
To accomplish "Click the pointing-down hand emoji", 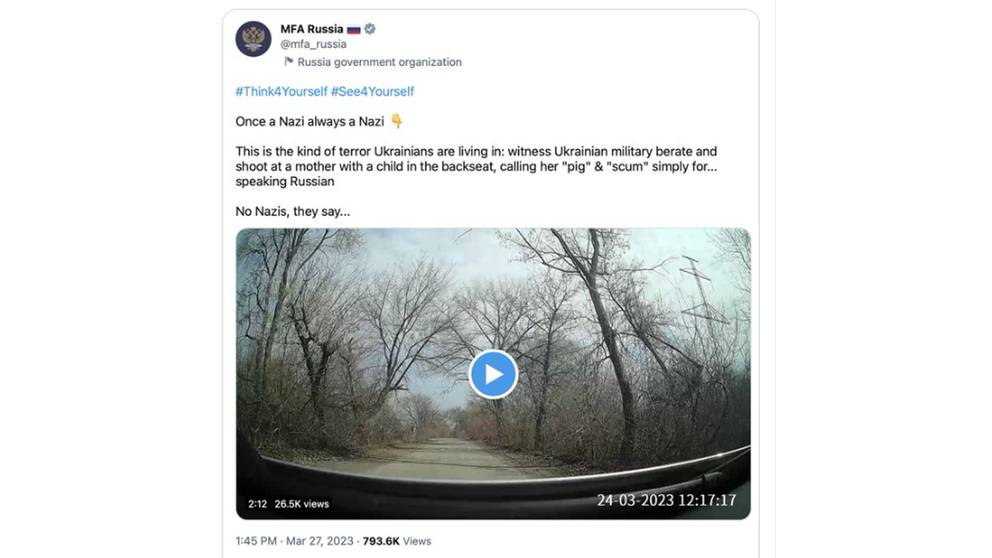I will tap(397, 121).
